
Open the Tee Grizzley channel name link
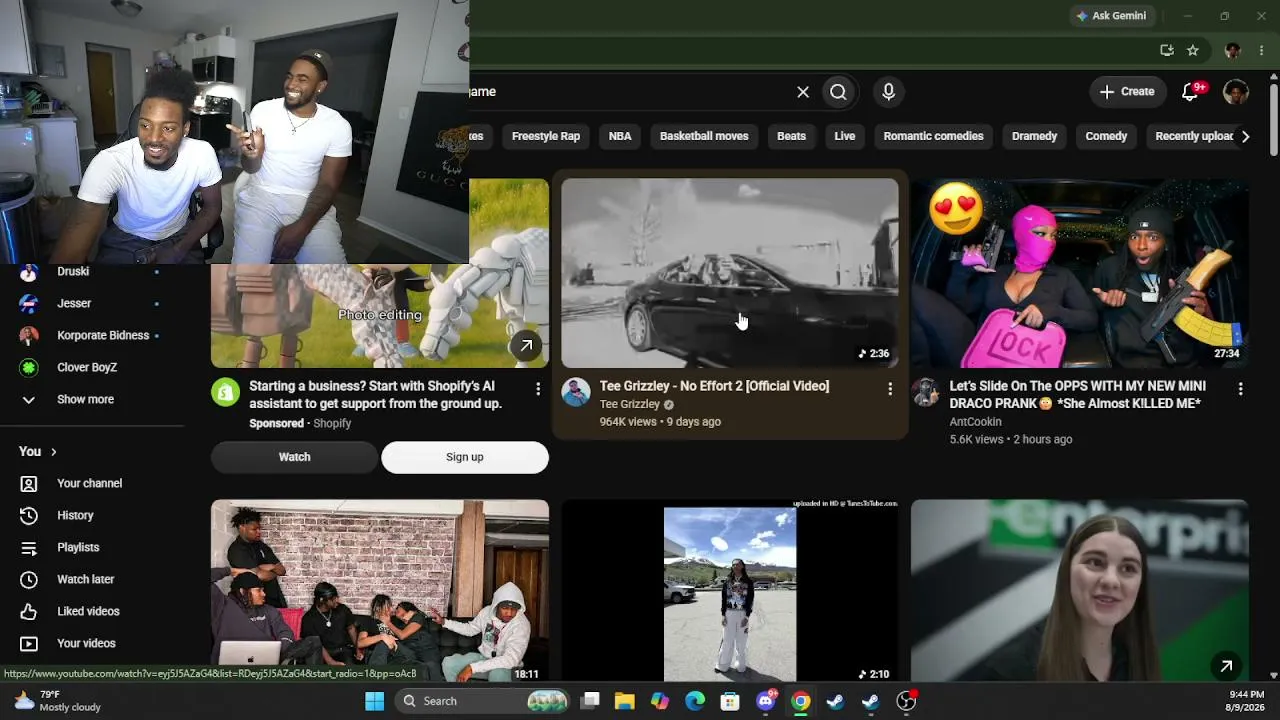(x=629, y=404)
